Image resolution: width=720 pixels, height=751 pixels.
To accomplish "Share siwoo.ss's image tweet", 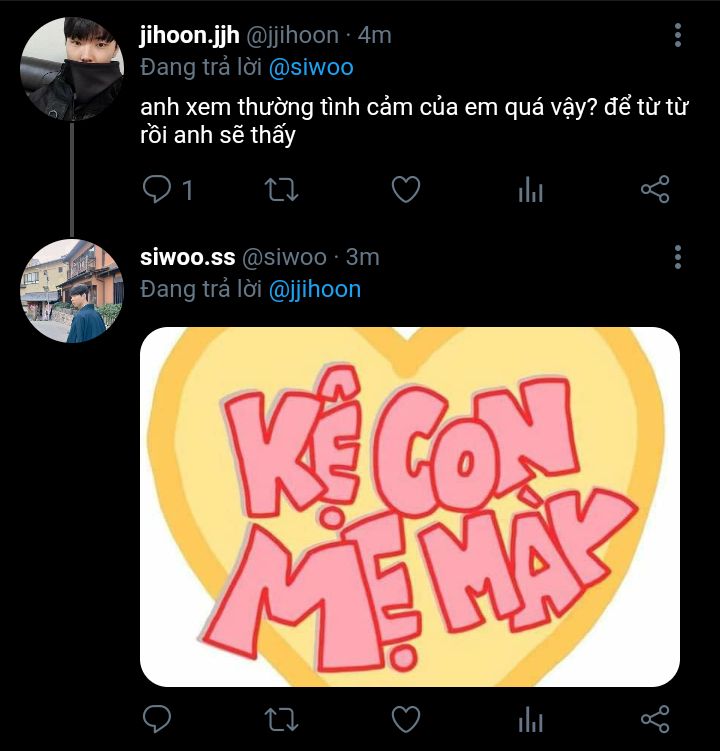I will coord(655,719).
